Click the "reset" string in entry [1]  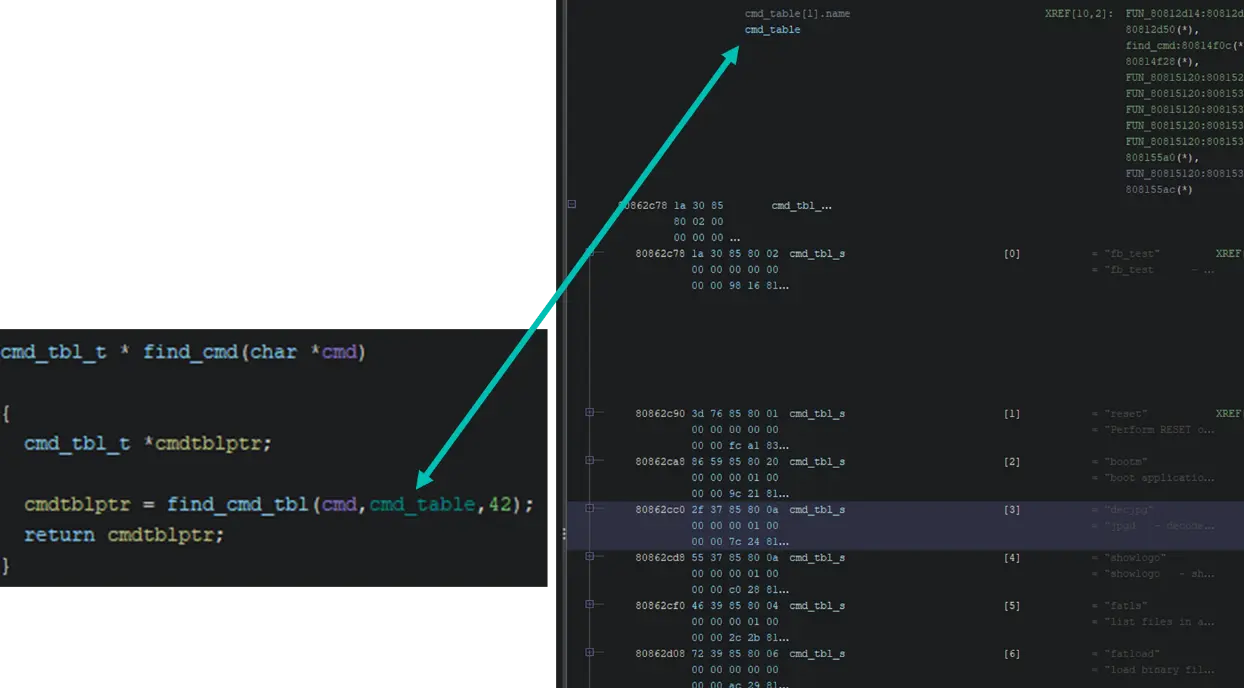pyautogui.click(x=1125, y=414)
